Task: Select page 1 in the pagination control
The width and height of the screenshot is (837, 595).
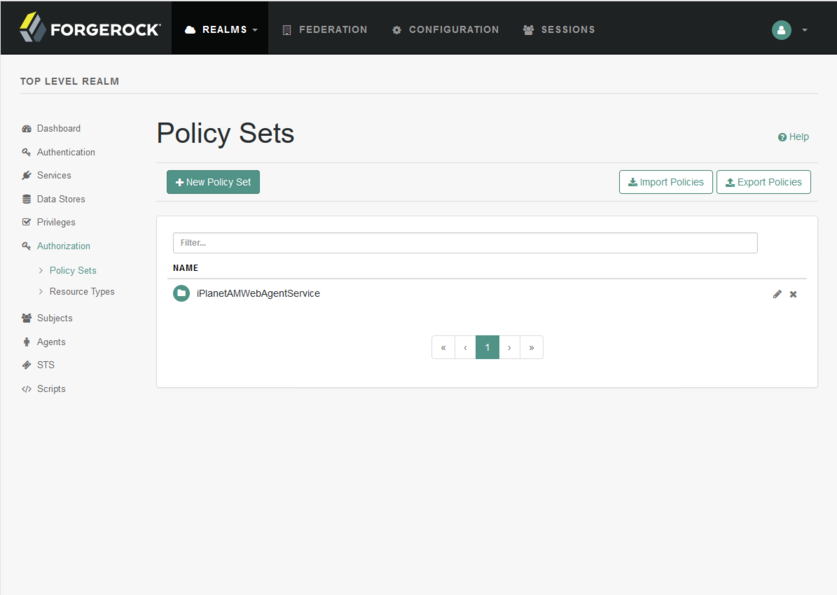Action: click(487, 347)
